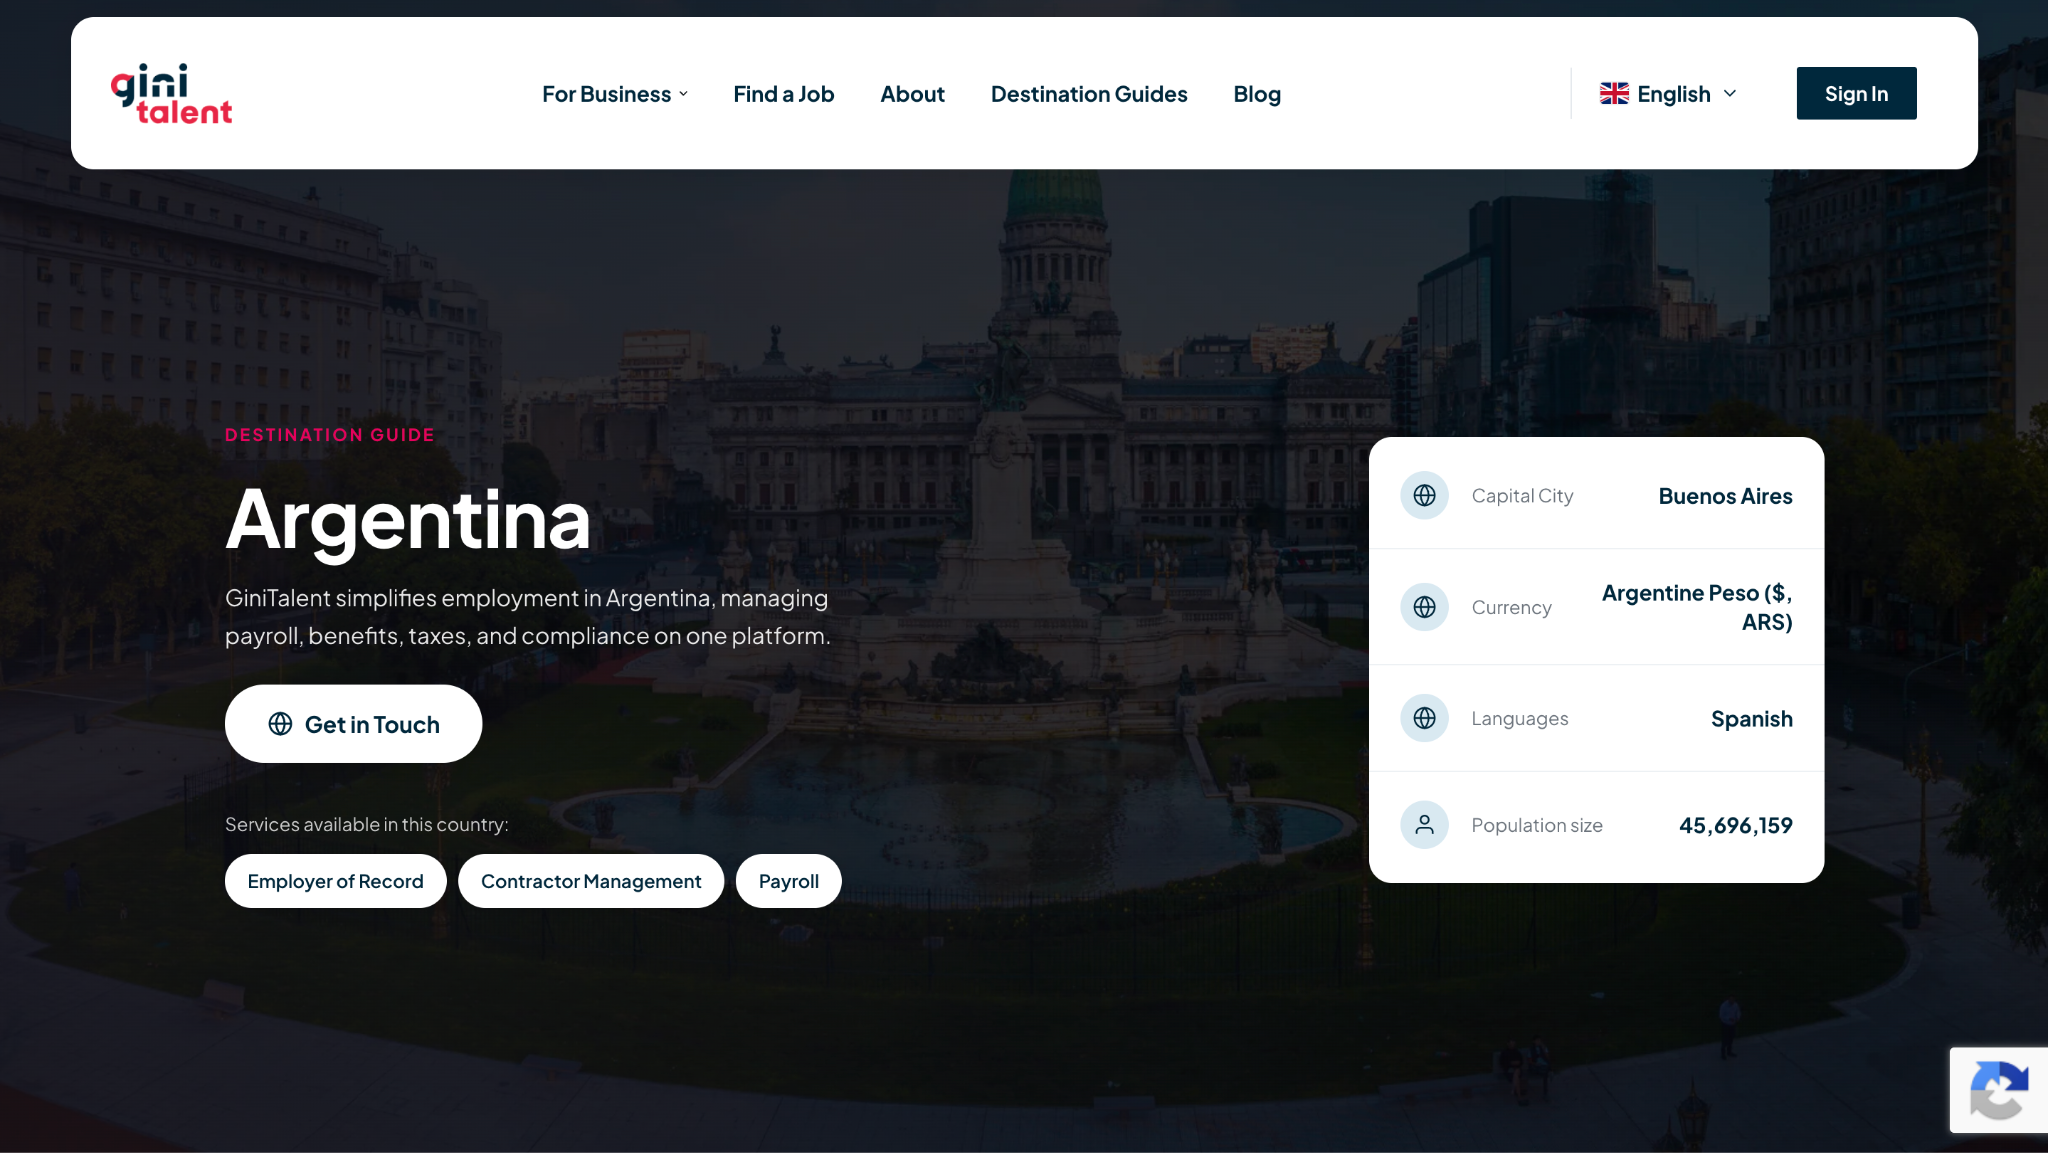
Task: Click the Services available in this country text
Action: coord(366,824)
